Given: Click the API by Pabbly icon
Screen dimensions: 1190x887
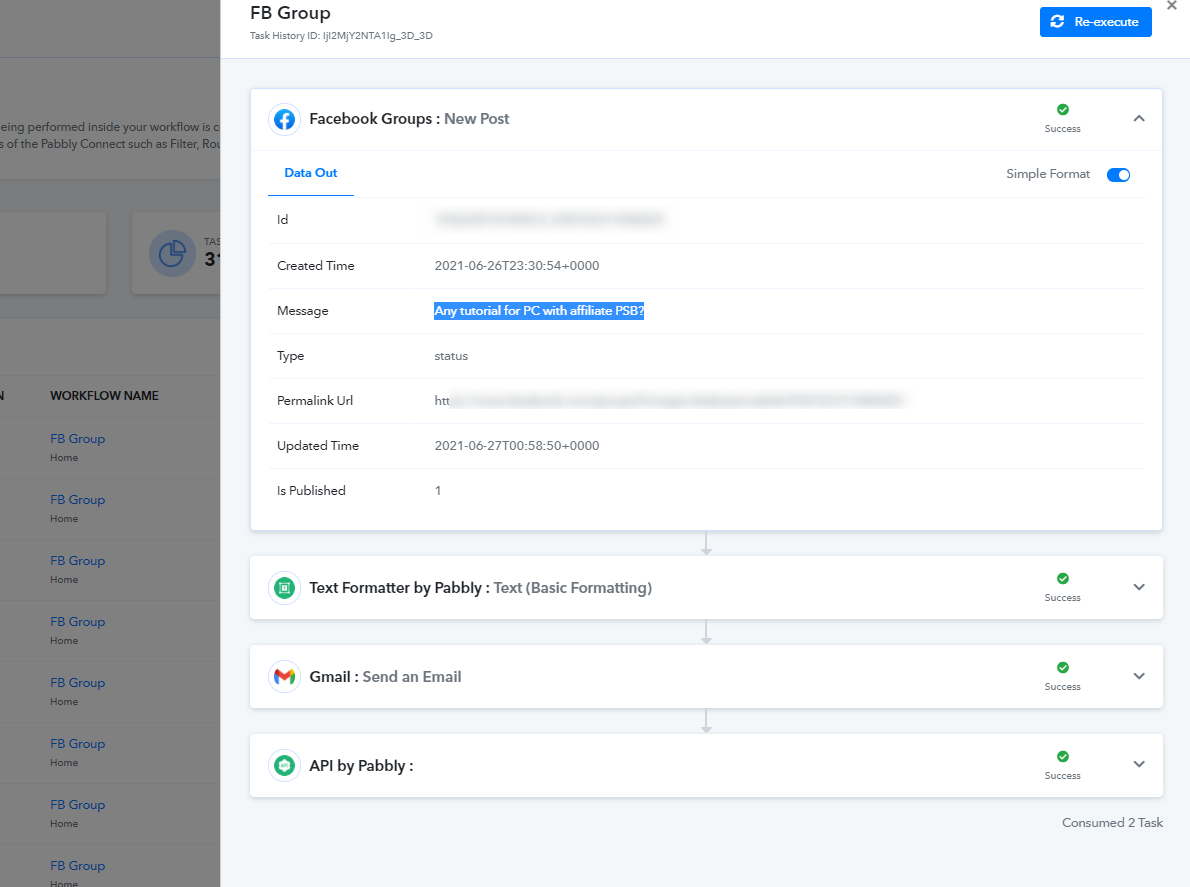Looking at the screenshot, I should click(x=285, y=766).
